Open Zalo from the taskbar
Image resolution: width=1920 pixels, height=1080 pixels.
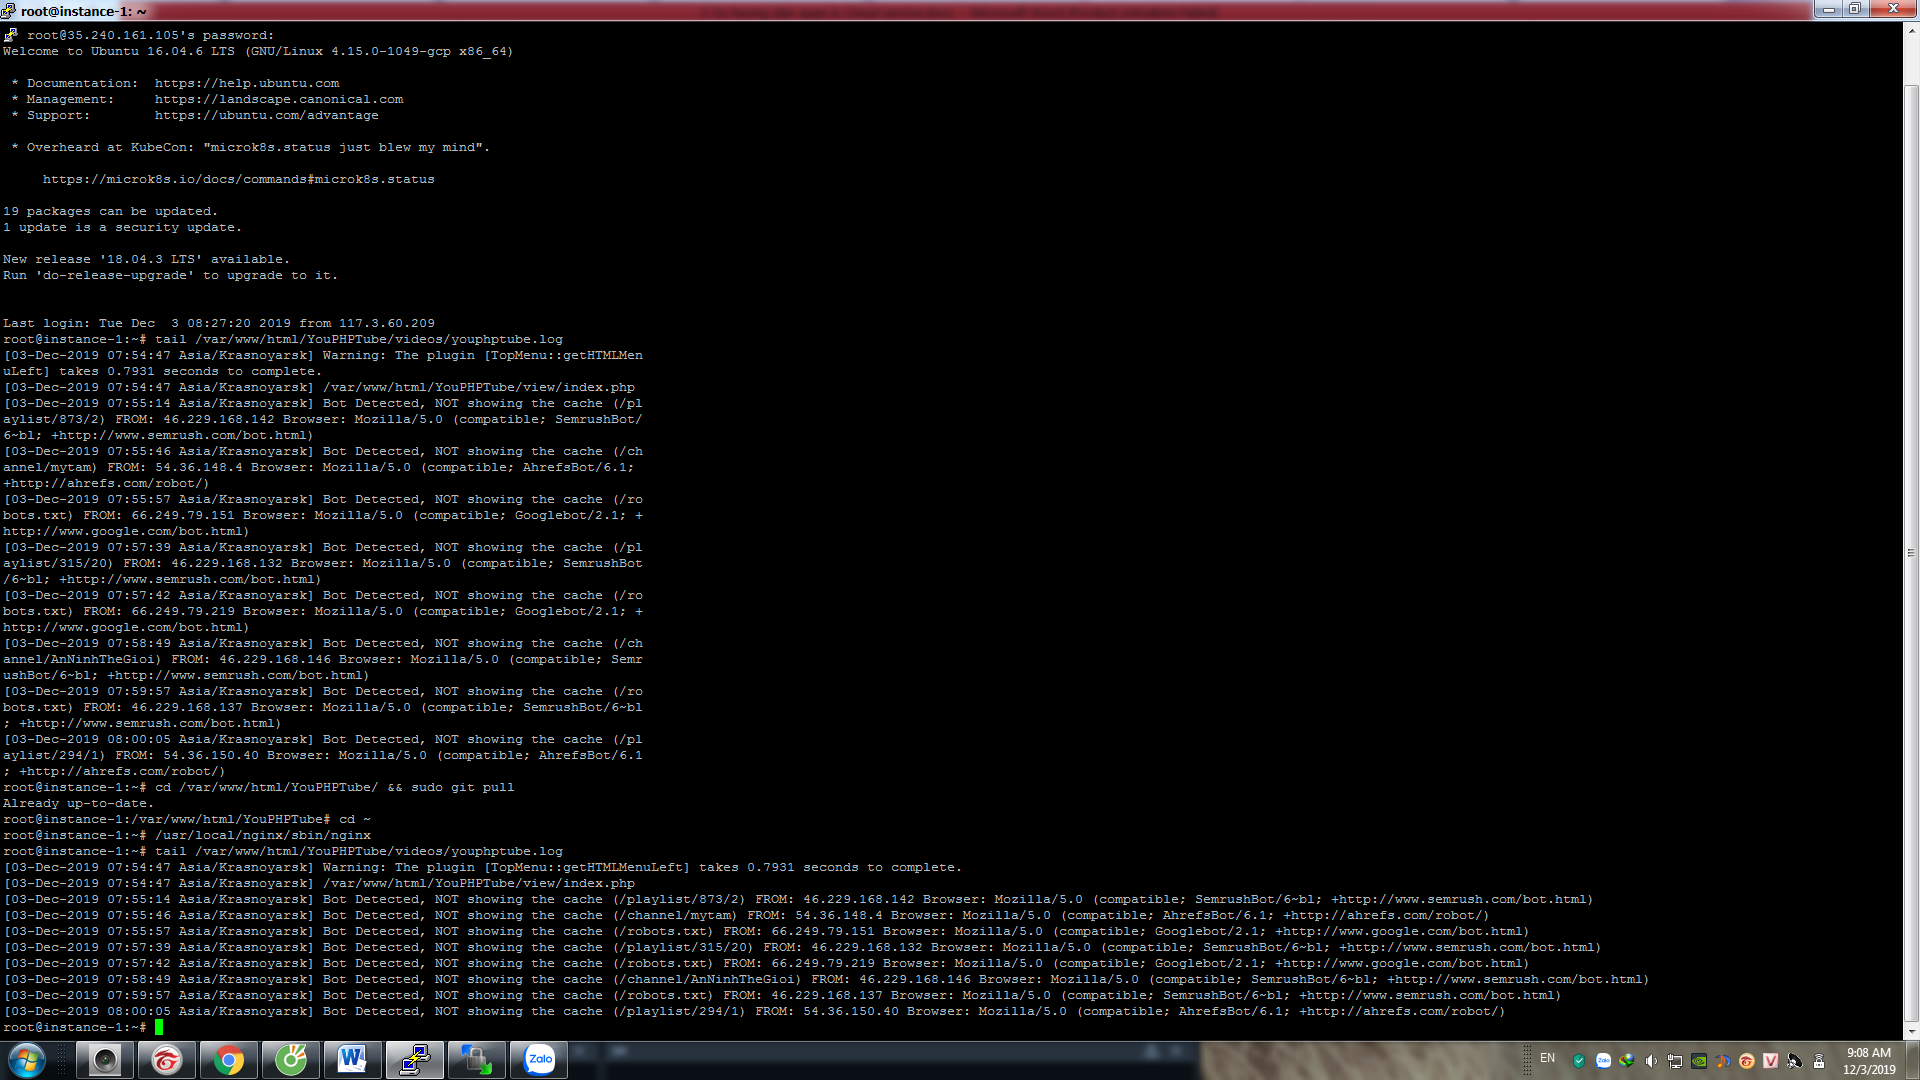pyautogui.click(x=540, y=1060)
